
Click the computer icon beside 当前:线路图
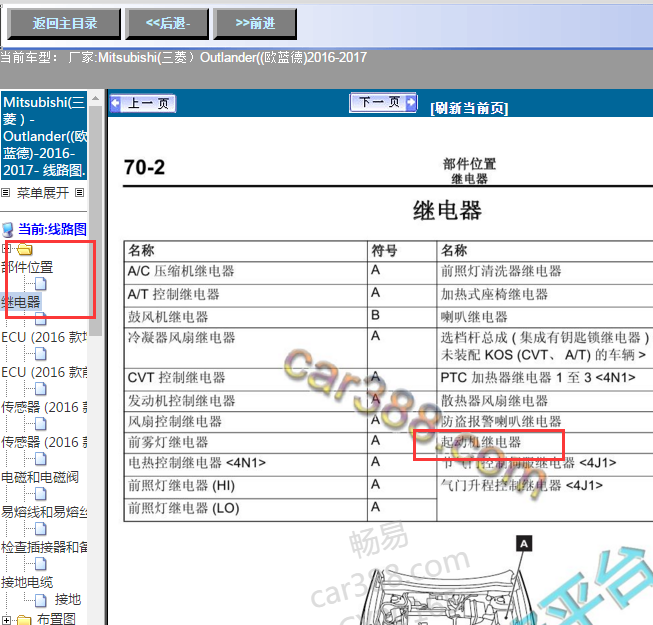click(x=7, y=229)
